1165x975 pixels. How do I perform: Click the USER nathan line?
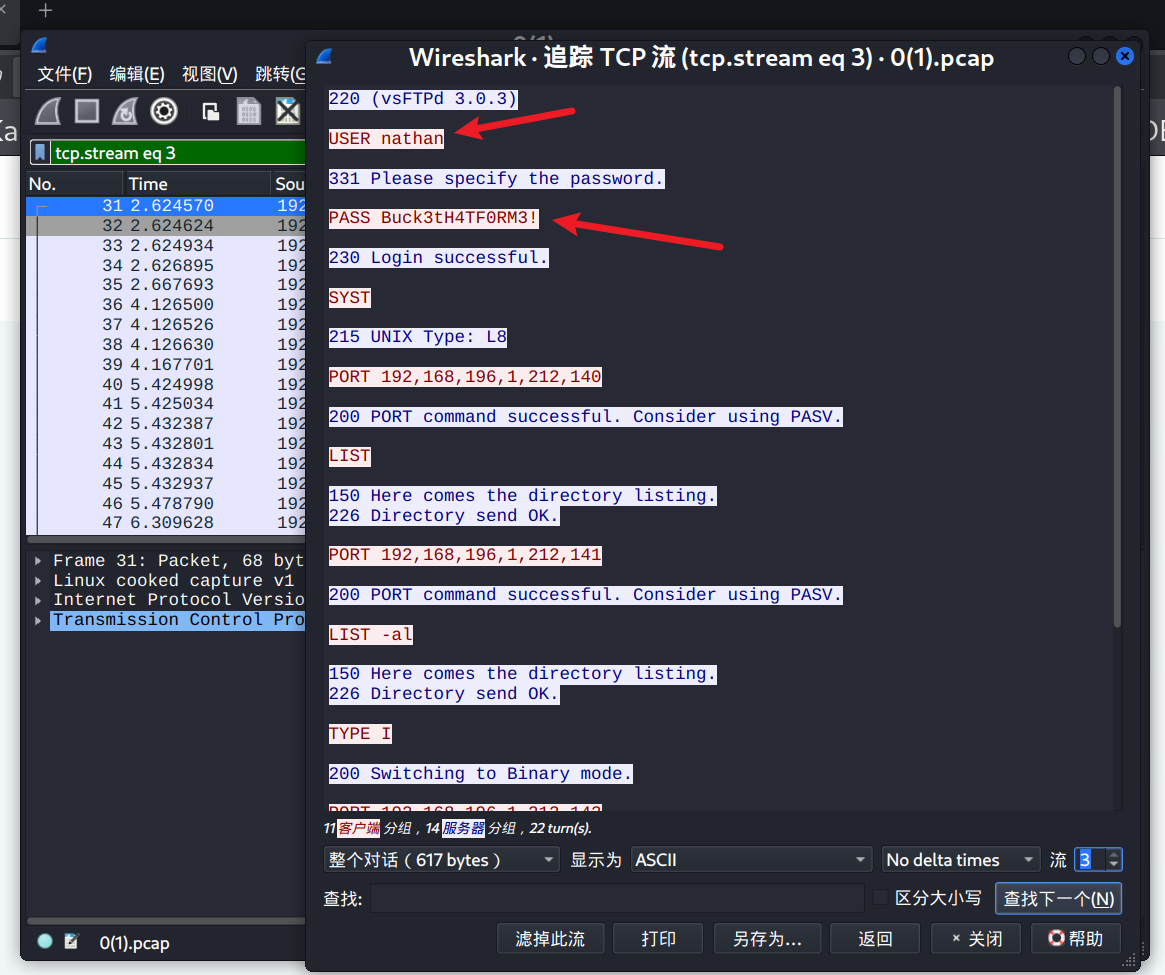[x=386, y=138]
